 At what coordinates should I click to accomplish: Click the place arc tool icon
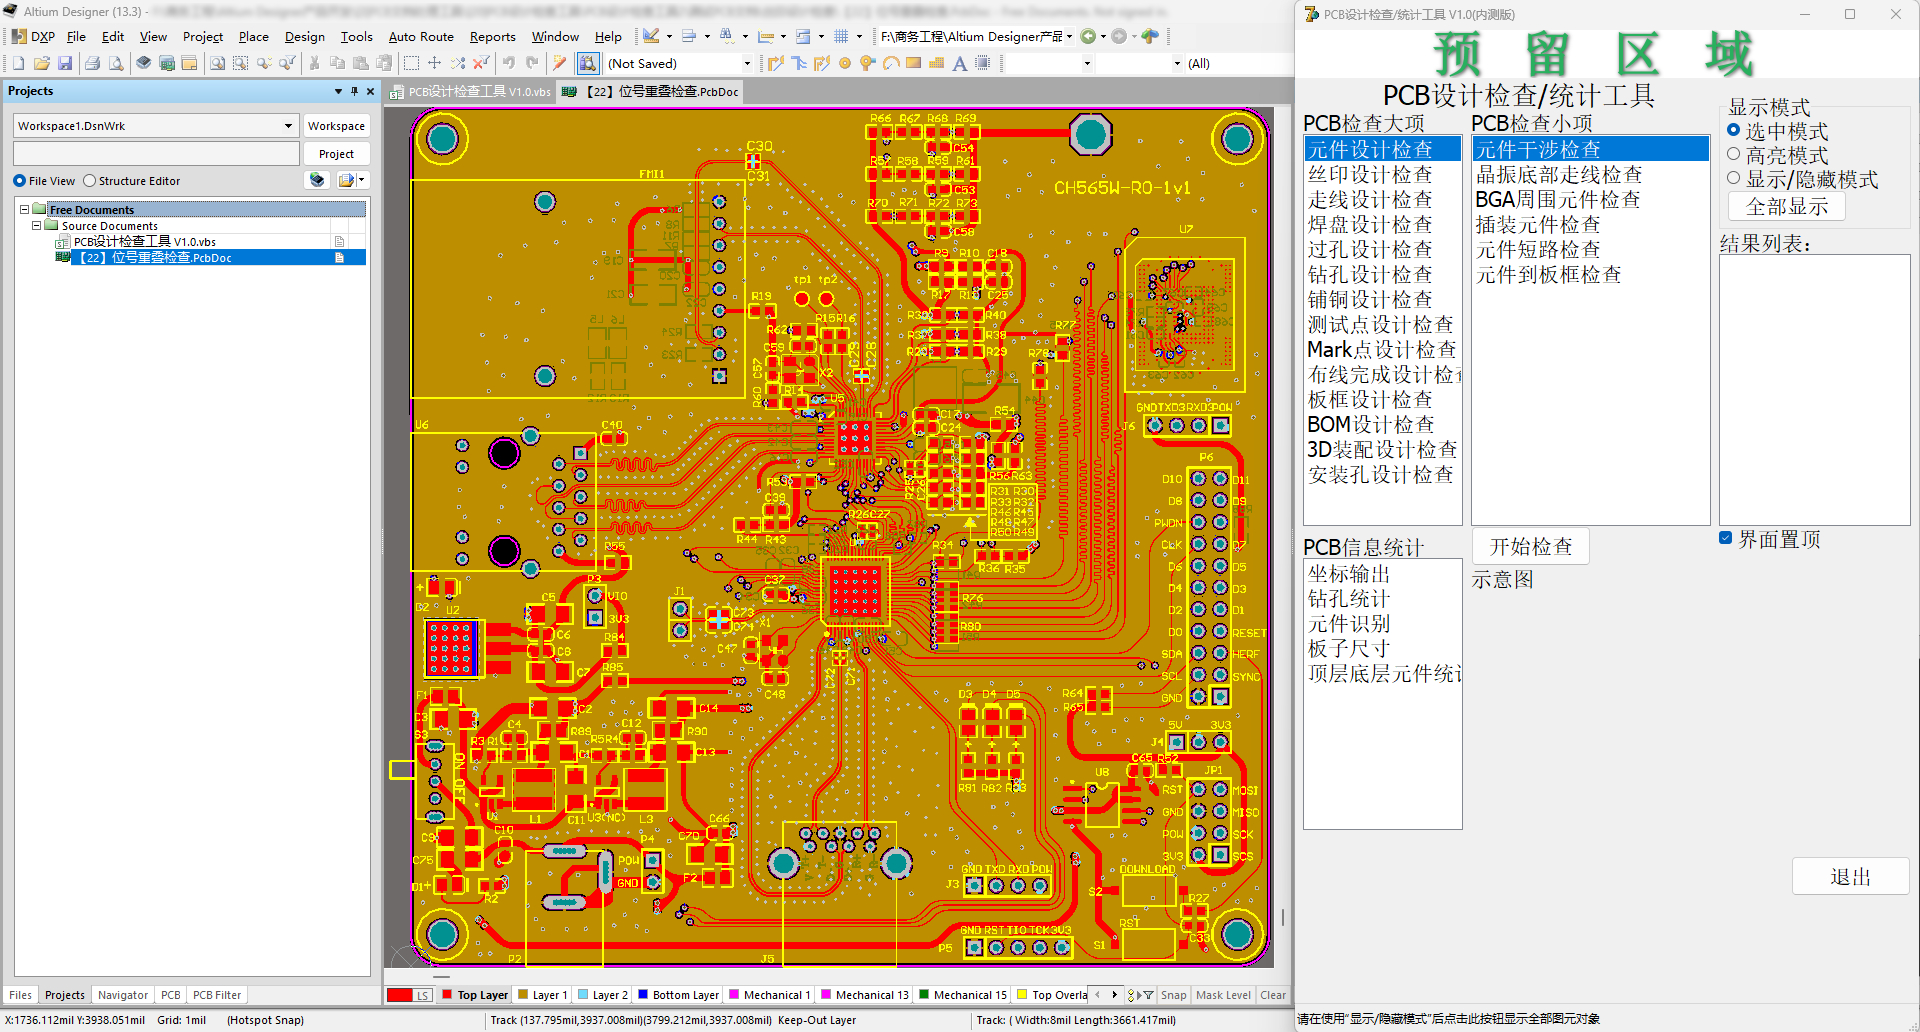pos(890,63)
